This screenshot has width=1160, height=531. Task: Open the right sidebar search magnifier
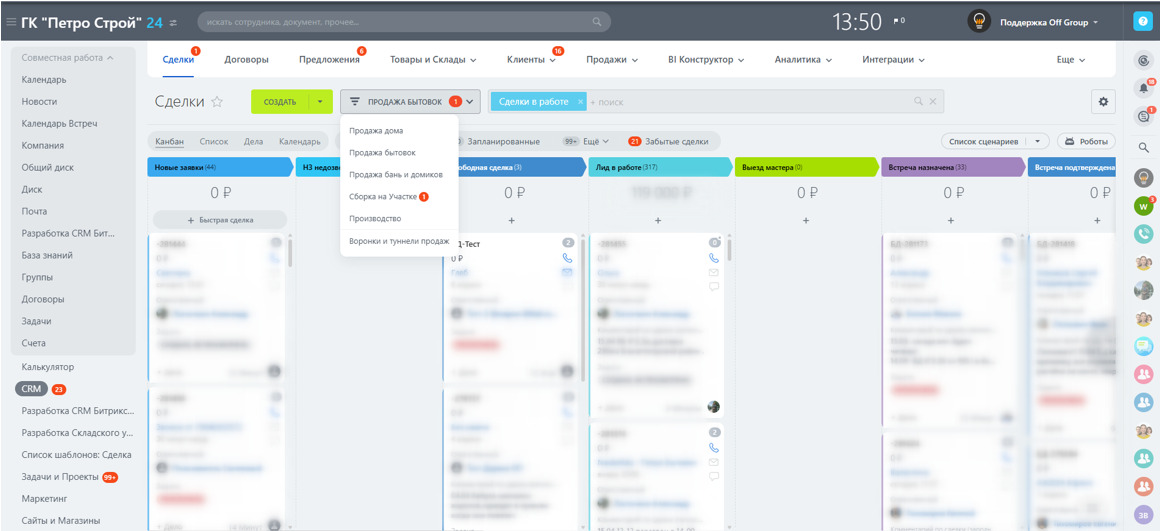coord(1144,148)
